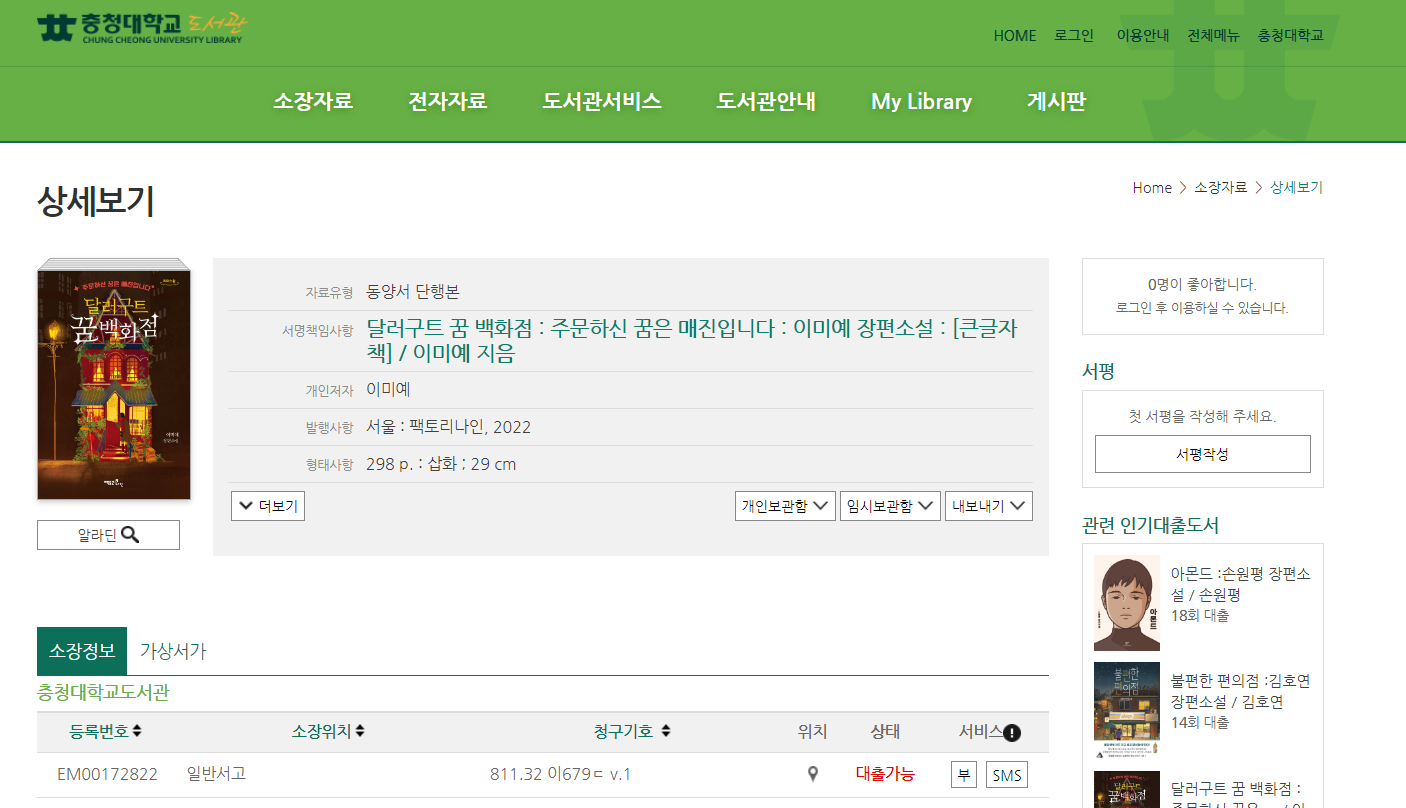Click the 충청대학교도서관 holdings heading
This screenshot has height=808, width=1406.
pos(103,692)
